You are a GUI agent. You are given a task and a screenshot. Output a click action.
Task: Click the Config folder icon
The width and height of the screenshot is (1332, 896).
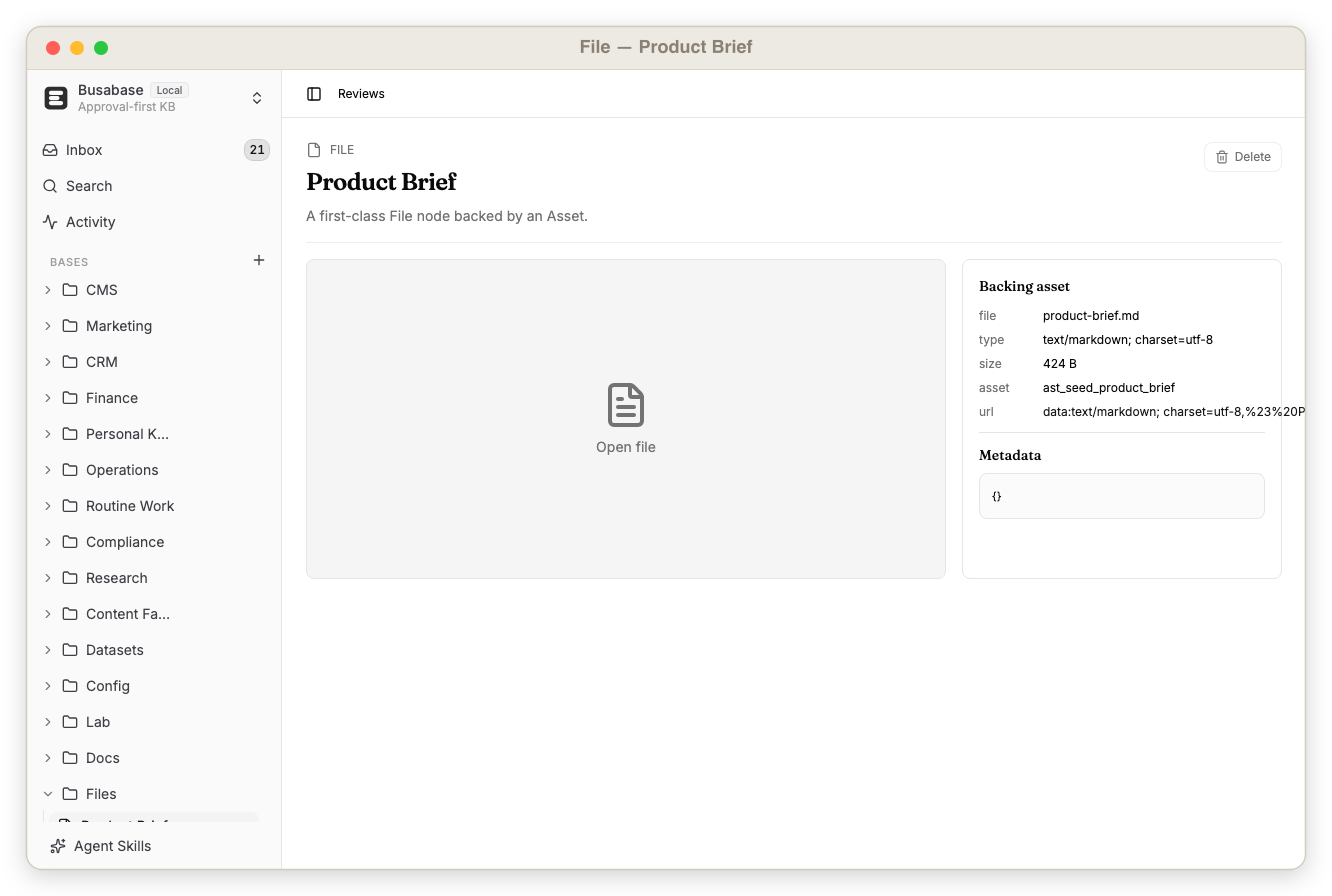[70, 686]
